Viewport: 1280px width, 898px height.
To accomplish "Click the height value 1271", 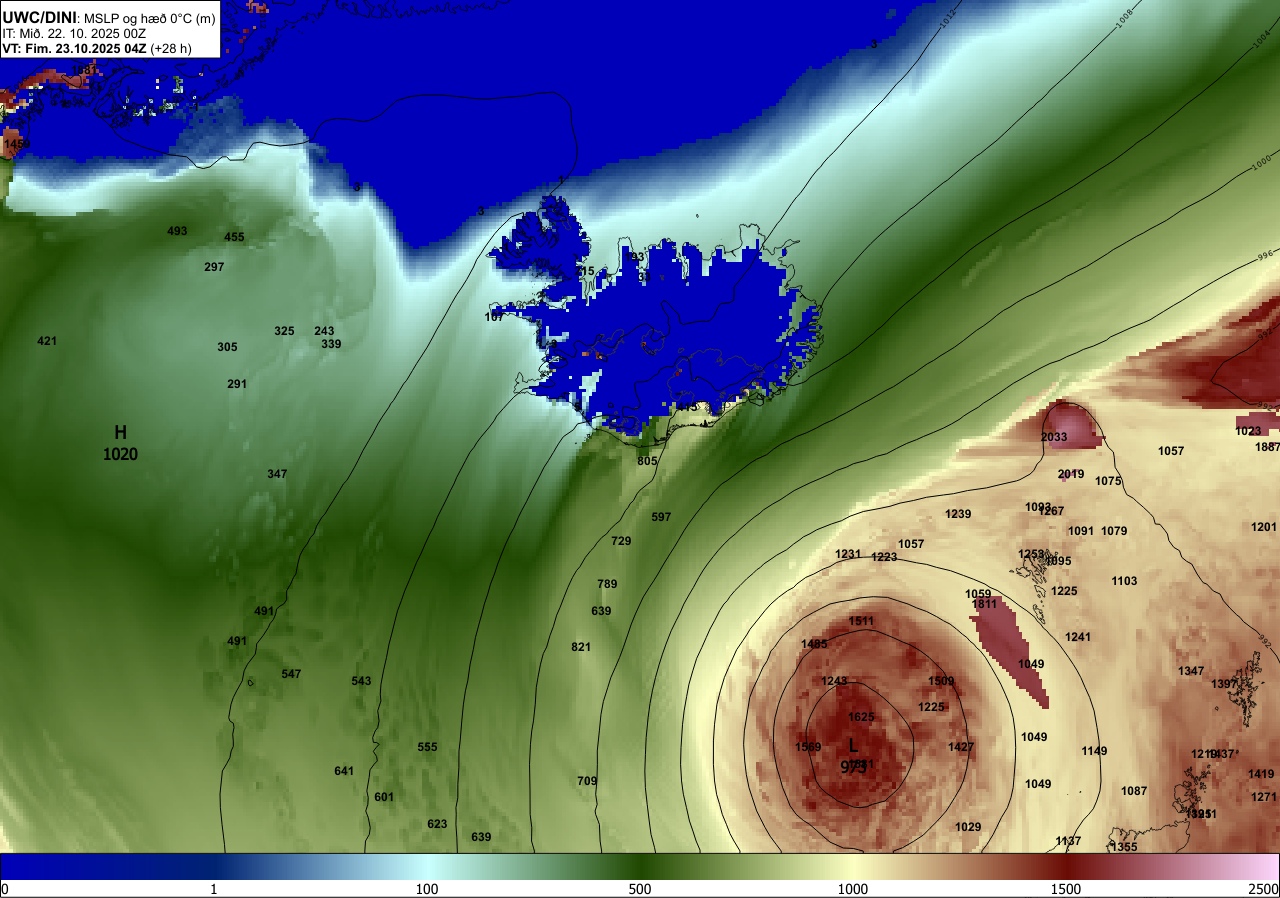I will point(1264,797).
